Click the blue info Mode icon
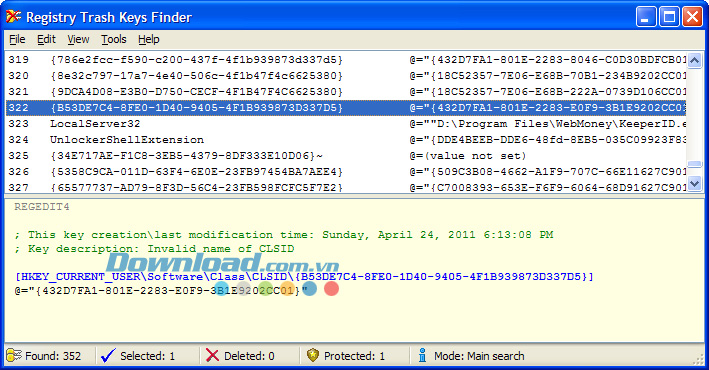 (x=422, y=355)
